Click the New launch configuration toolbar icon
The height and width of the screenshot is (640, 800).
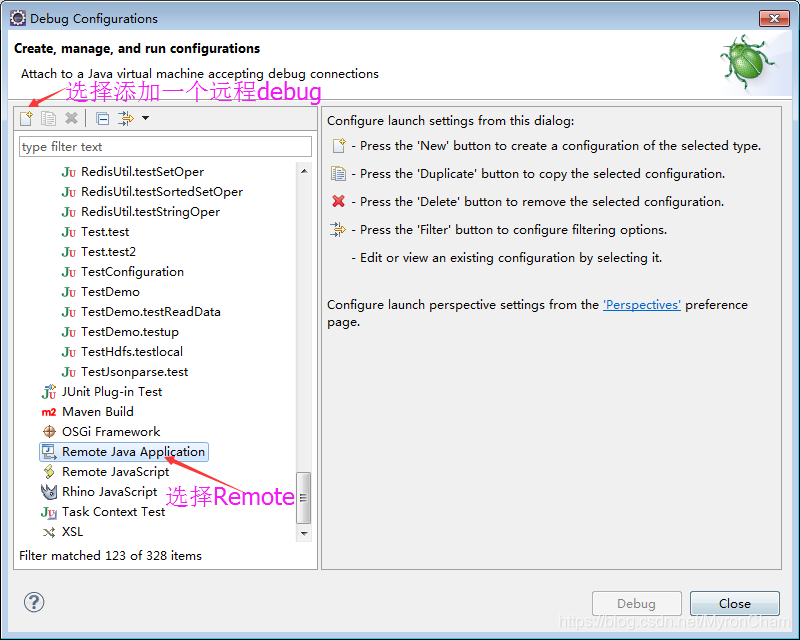click(27, 118)
